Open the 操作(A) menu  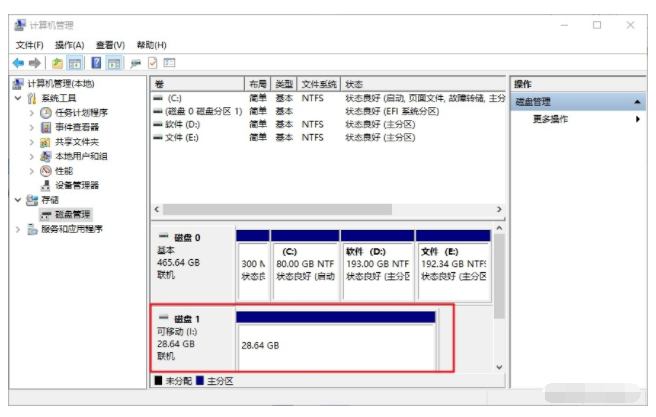pyautogui.click(x=69, y=45)
